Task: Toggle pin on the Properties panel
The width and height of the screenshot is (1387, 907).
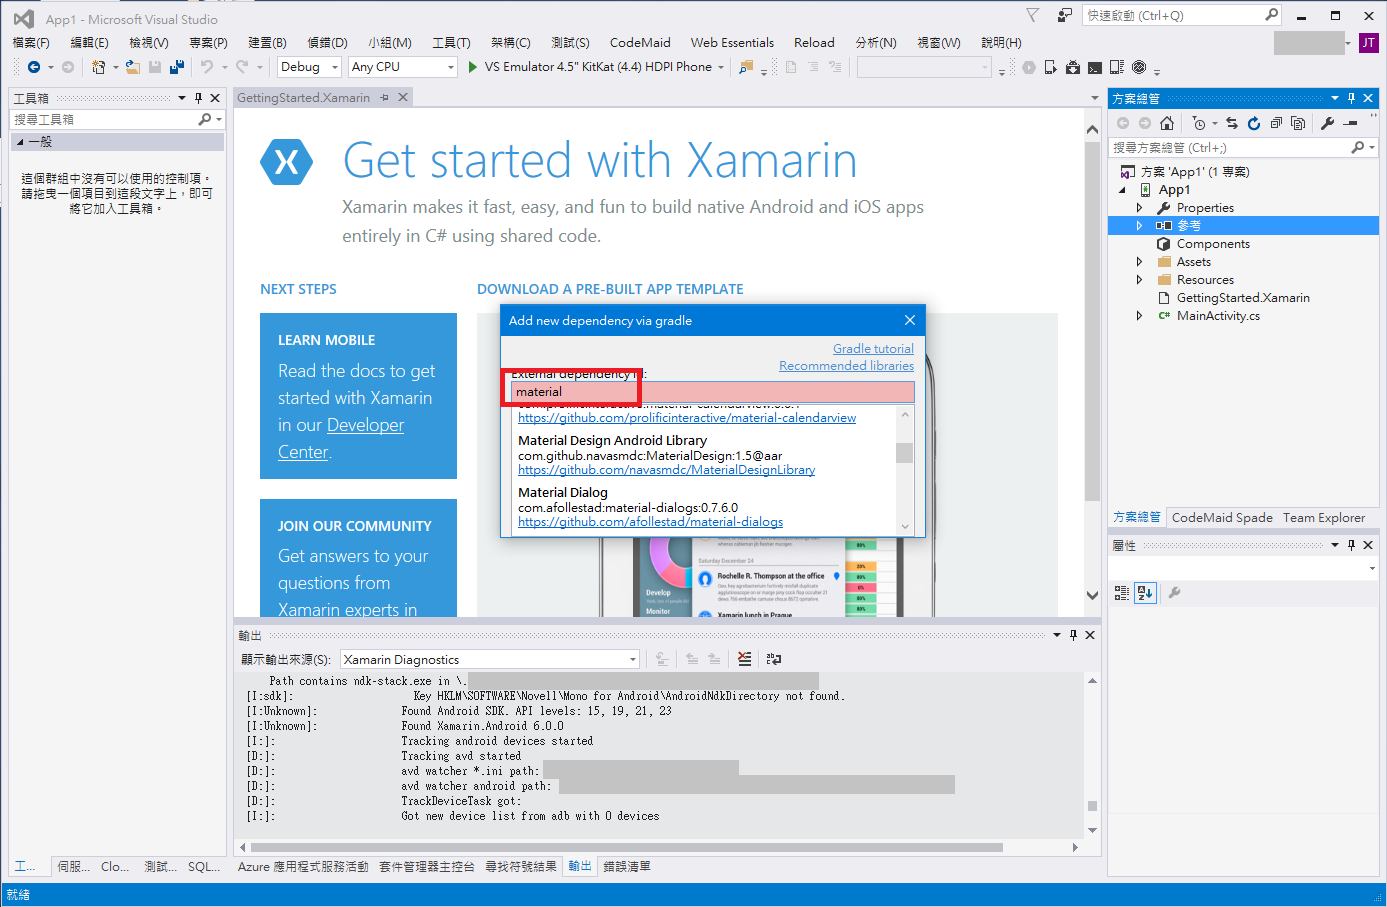Action: pyautogui.click(x=1351, y=545)
